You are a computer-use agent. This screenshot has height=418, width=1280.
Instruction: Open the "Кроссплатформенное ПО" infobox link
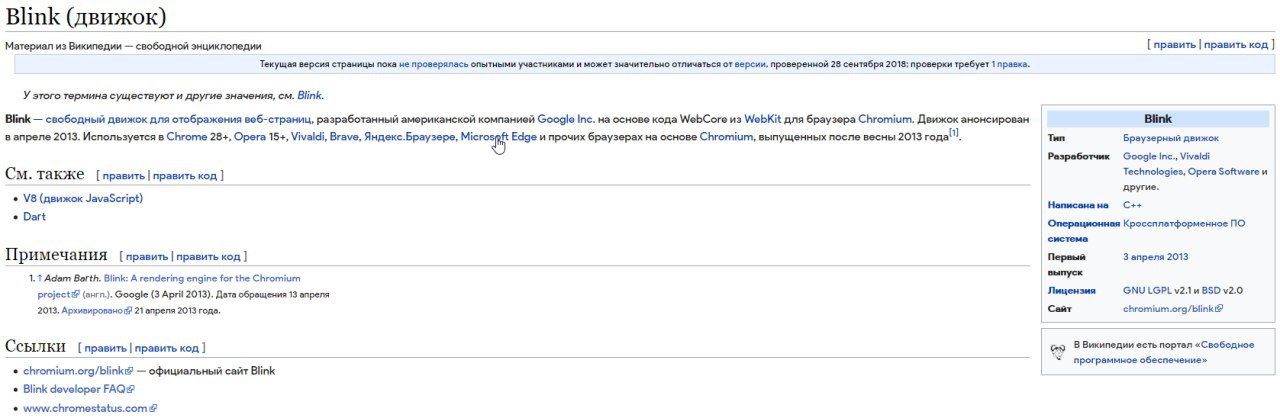pos(1184,223)
